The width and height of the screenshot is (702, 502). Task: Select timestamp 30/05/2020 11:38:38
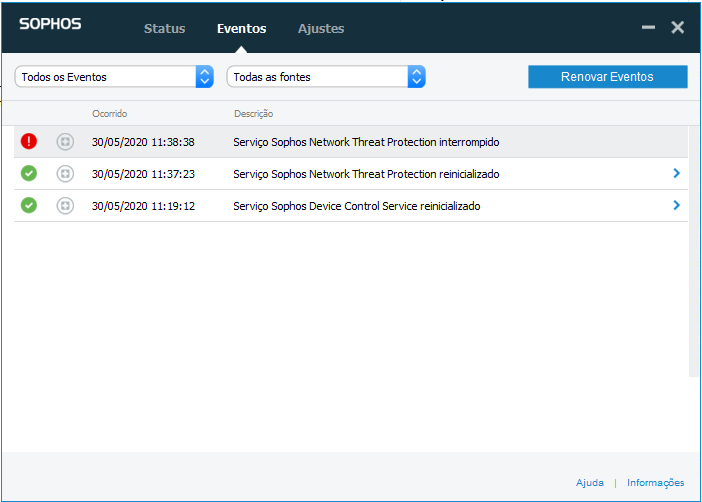click(x=143, y=142)
